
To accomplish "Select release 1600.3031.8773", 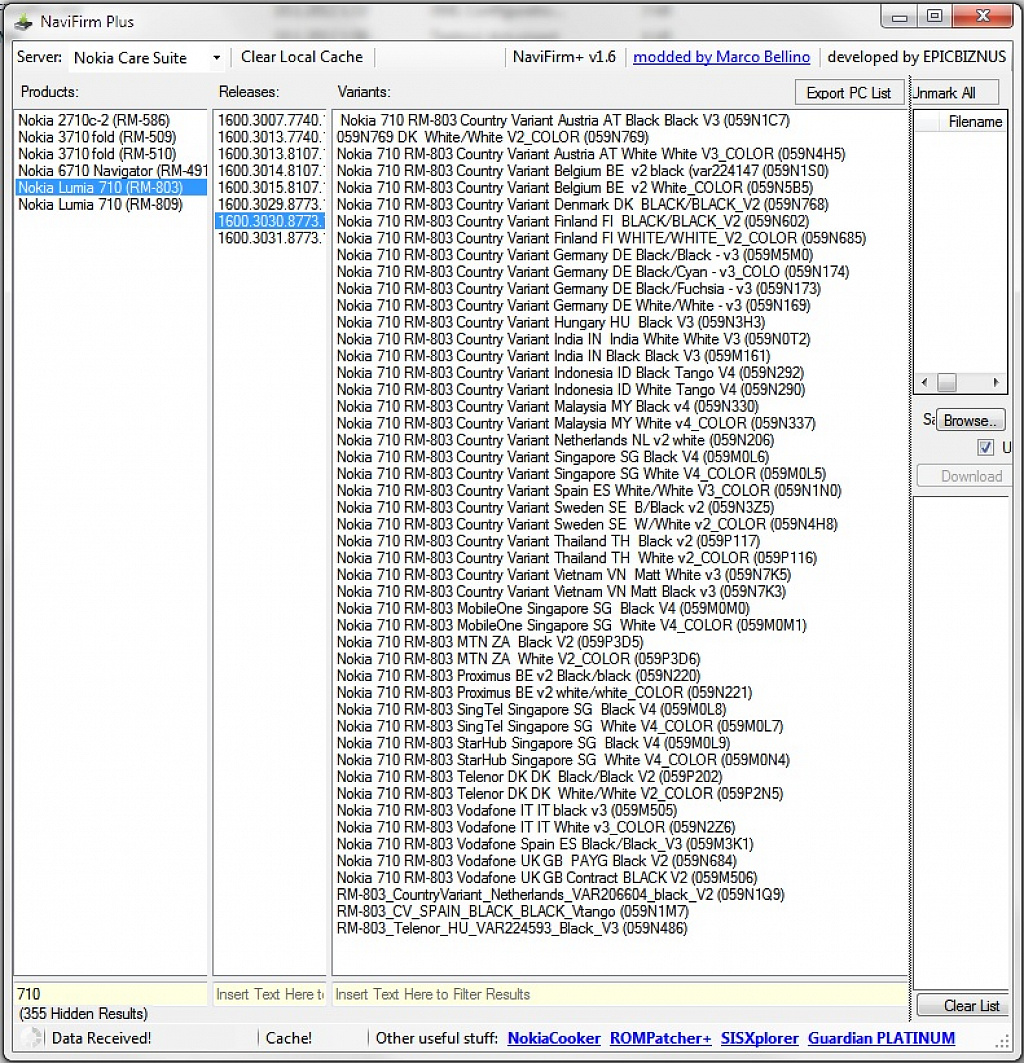I will [270, 239].
